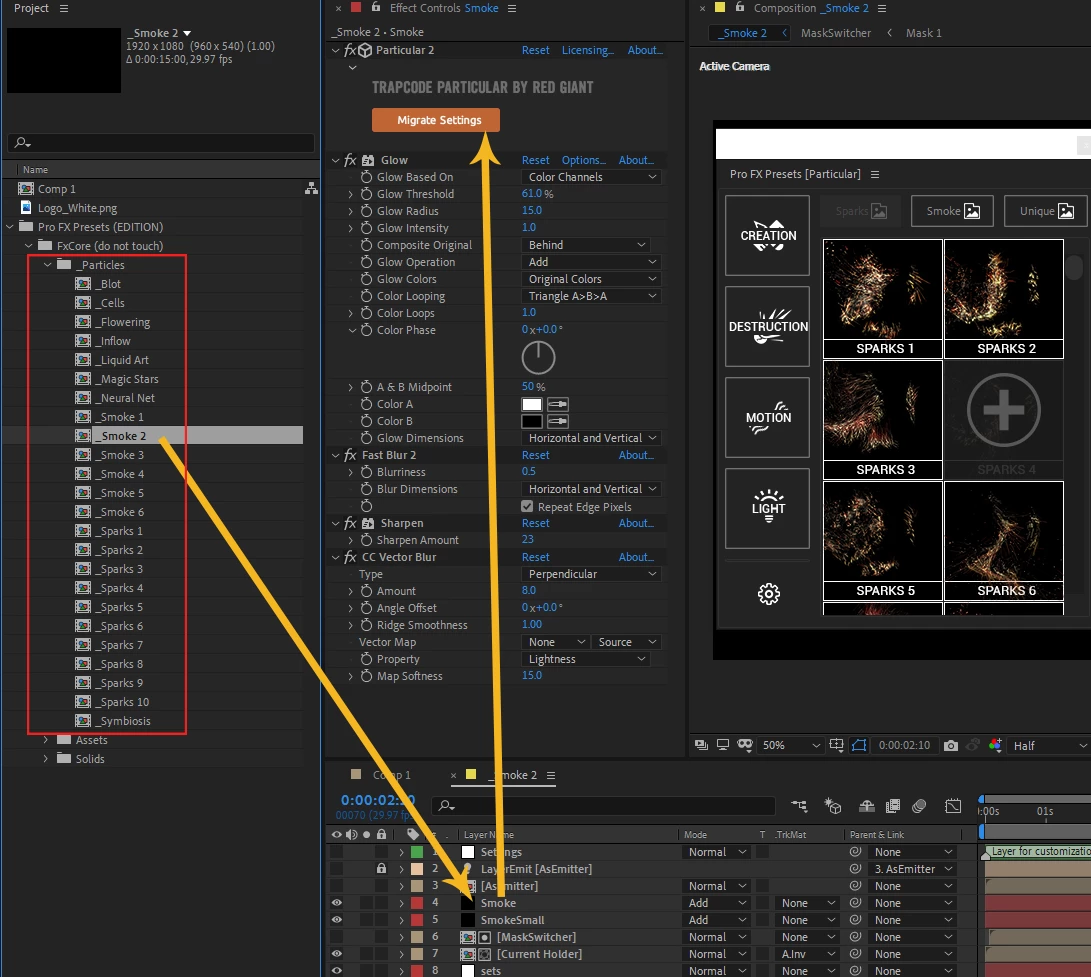The width and height of the screenshot is (1091, 977).
Task: Click the draft 3D icon in timeline
Action: 833,806
